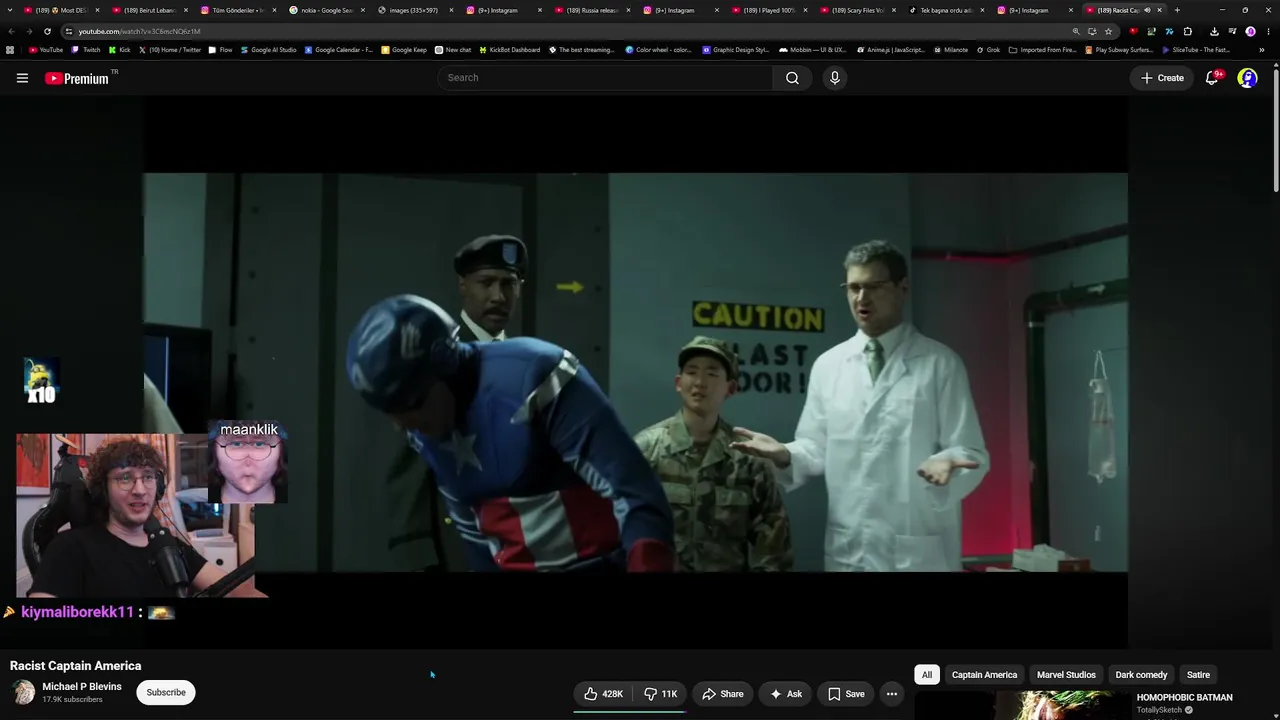Viewport: 1280px width, 720px height.
Task: Filter related videos by Marvel Studios
Action: pyautogui.click(x=1066, y=675)
